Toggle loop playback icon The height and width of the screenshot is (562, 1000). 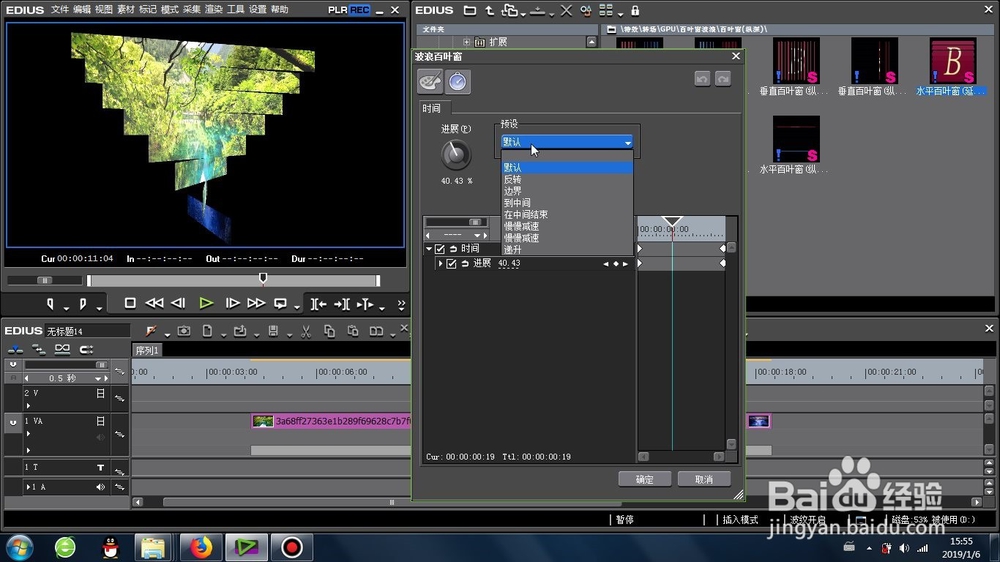[x=280, y=304]
